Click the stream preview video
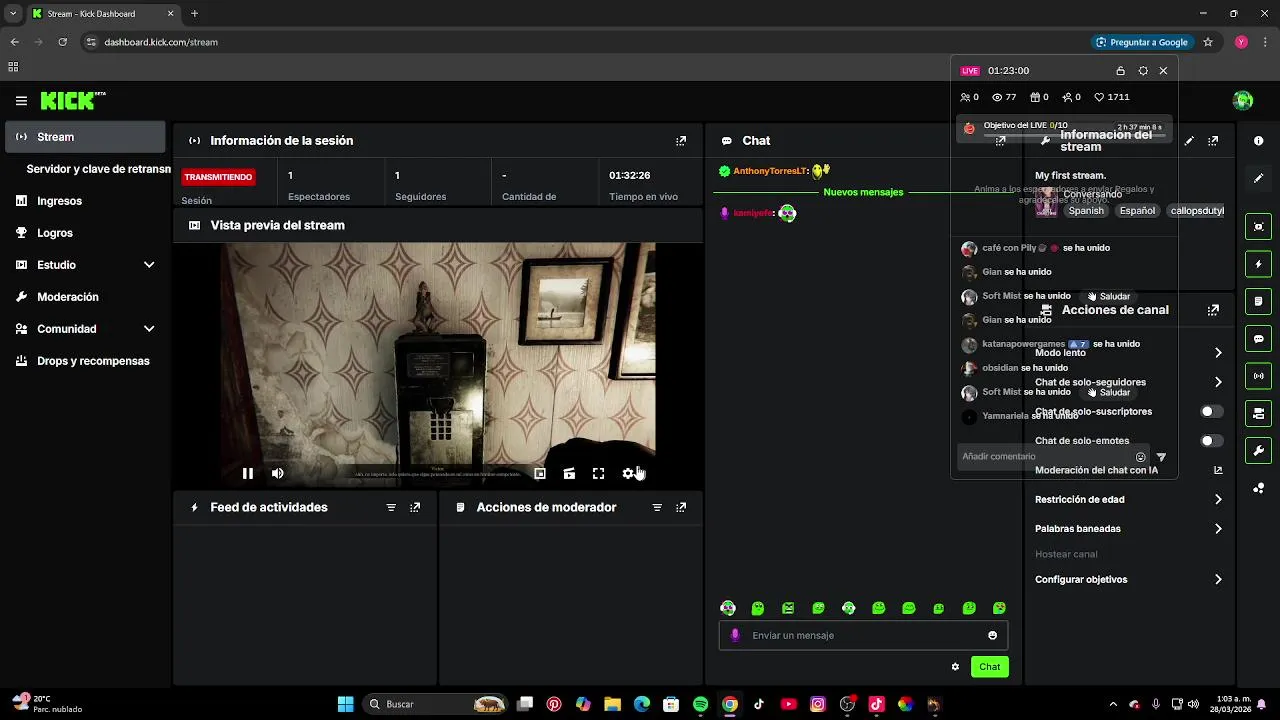Image resolution: width=1280 pixels, height=720 pixels. 438,365
